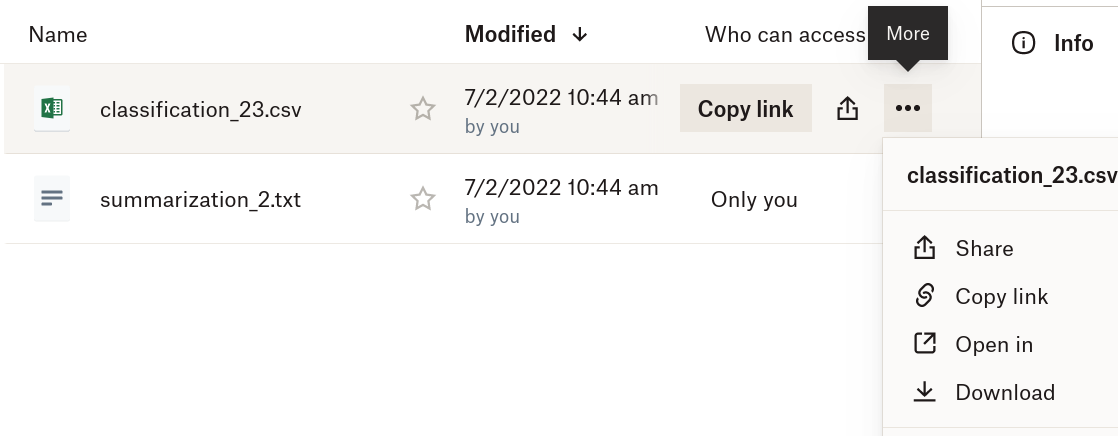Click the Copy link button
The width and height of the screenshot is (1118, 436).
[x=745, y=109]
